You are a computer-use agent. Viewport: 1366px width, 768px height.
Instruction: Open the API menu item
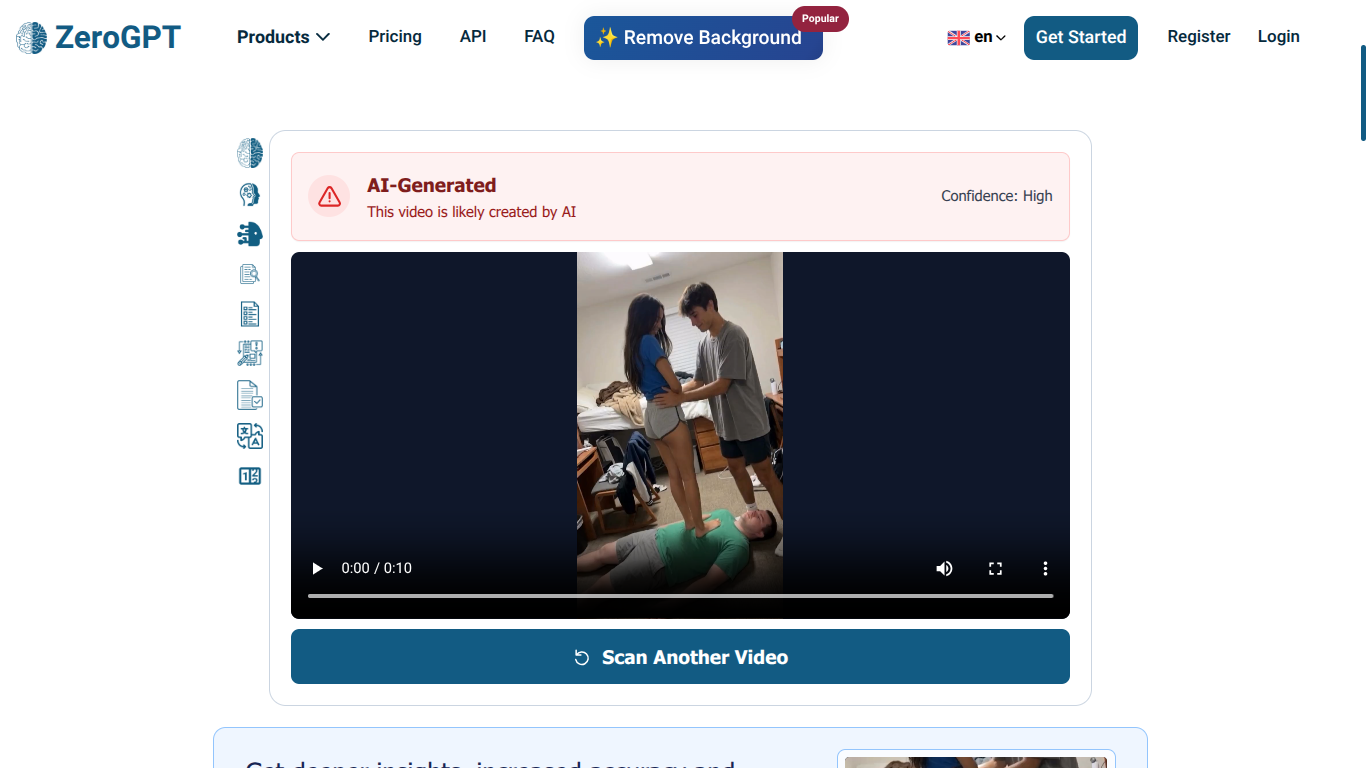(473, 36)
